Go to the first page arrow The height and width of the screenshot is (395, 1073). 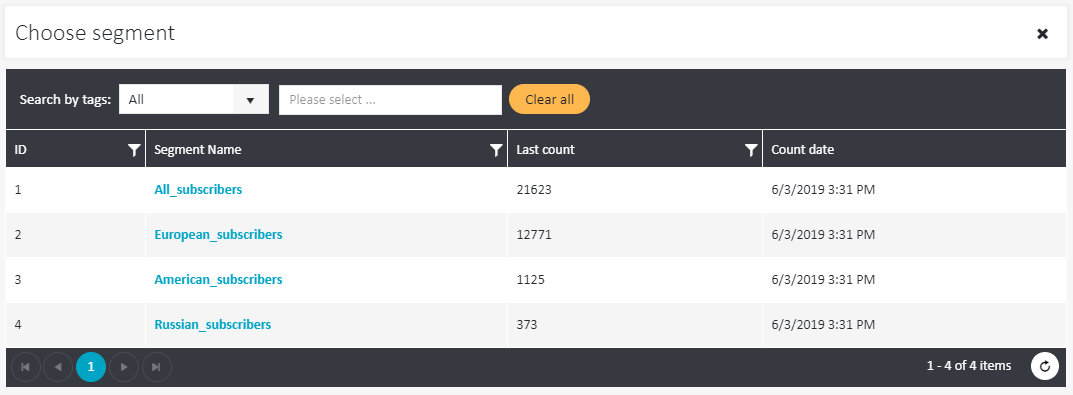[x=25, y=367]
